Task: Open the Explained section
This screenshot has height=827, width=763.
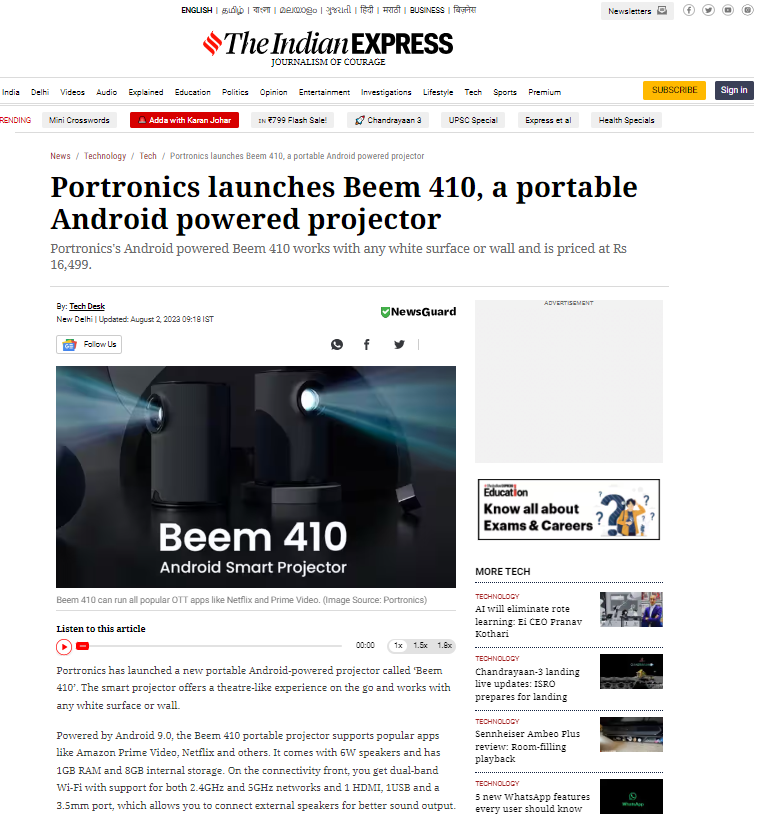Action: point(146,92)
